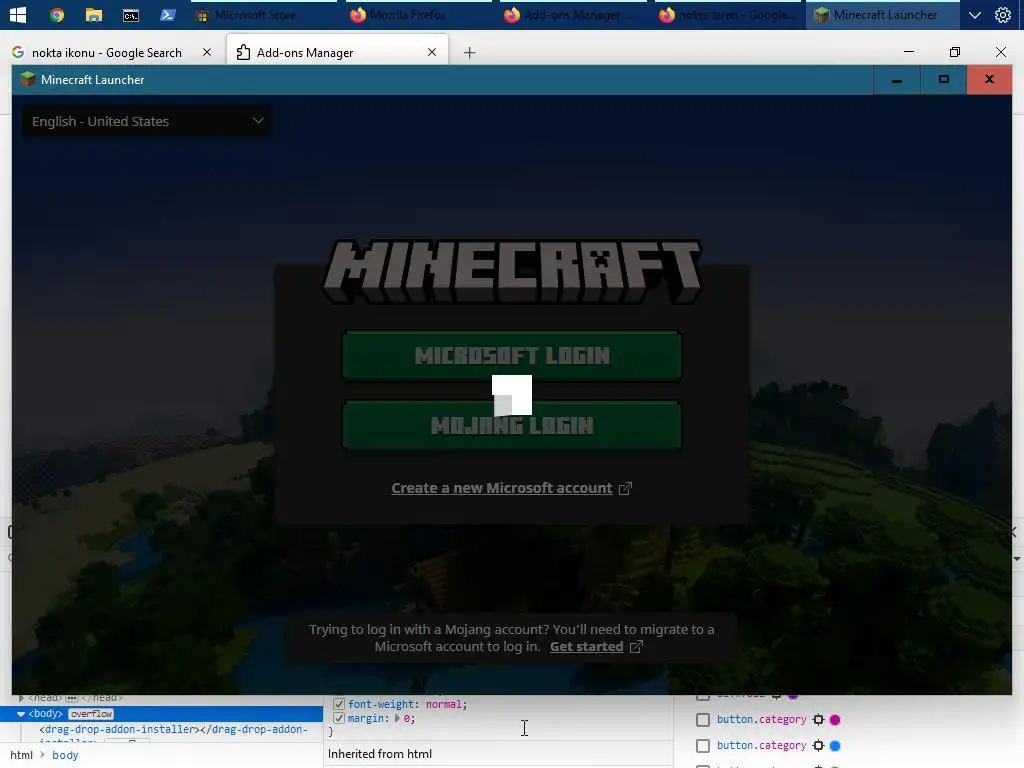Image resolution: width=1024 pixels, height=768 pixels.
Task: Expand the margin shorthand value triangle
Action: point(397,718)
